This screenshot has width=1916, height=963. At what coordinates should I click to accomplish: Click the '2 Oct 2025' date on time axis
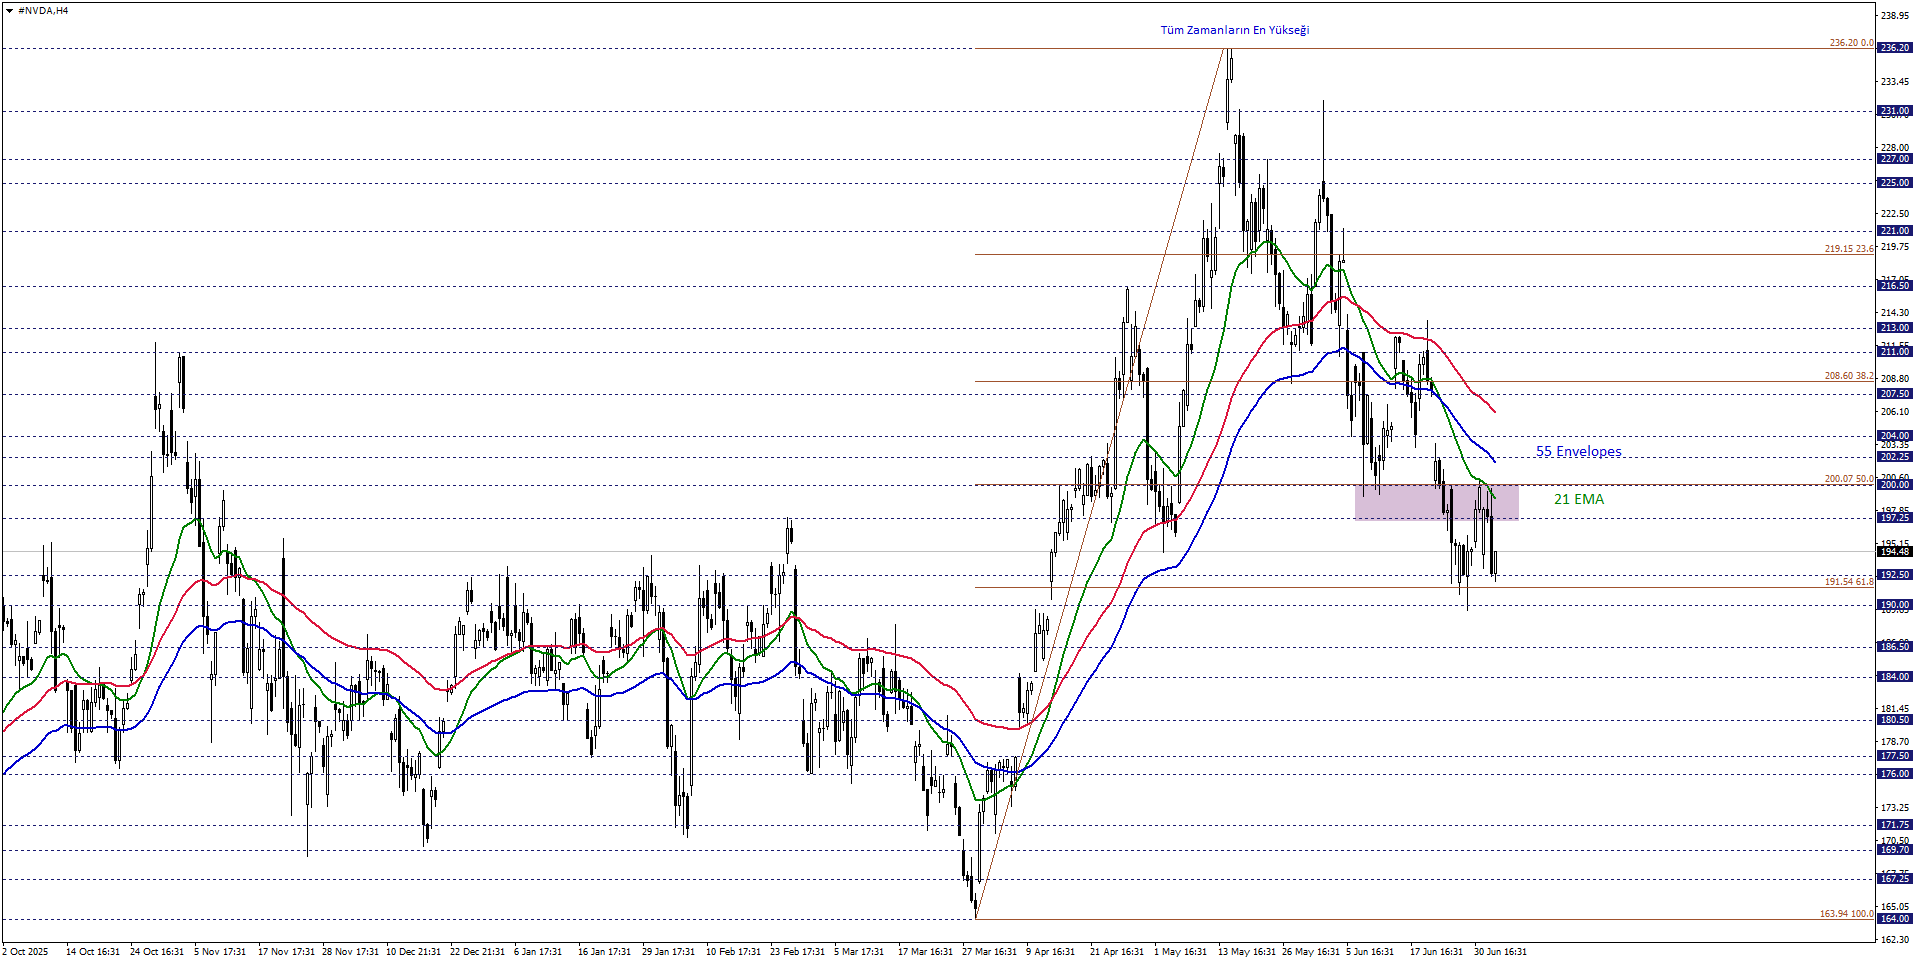coord(25,952)
